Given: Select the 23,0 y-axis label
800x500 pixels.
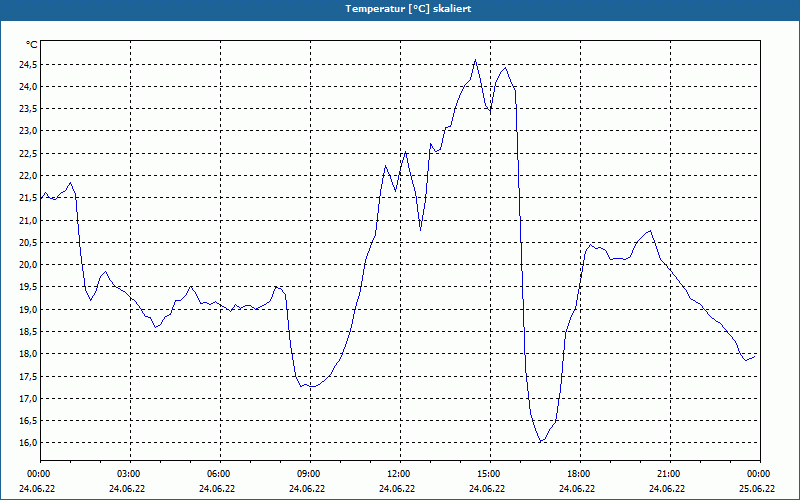Looking at the screenshot, I should click(28, 131).
